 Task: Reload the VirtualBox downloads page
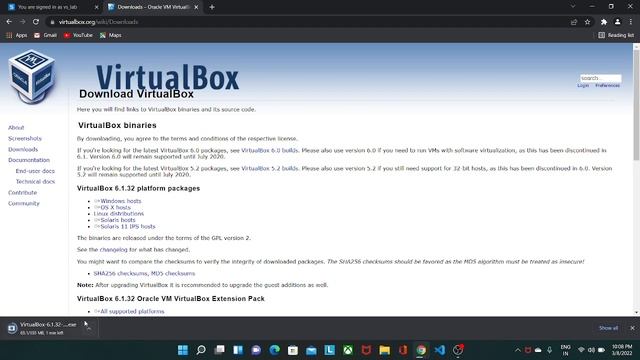pos(36,22)
